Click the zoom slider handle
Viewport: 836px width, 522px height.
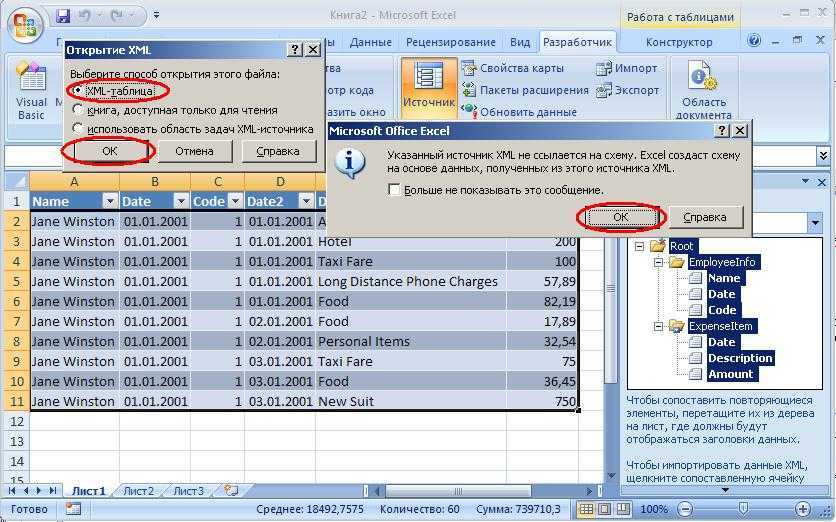pyautogui.click(x=744, y=509)
